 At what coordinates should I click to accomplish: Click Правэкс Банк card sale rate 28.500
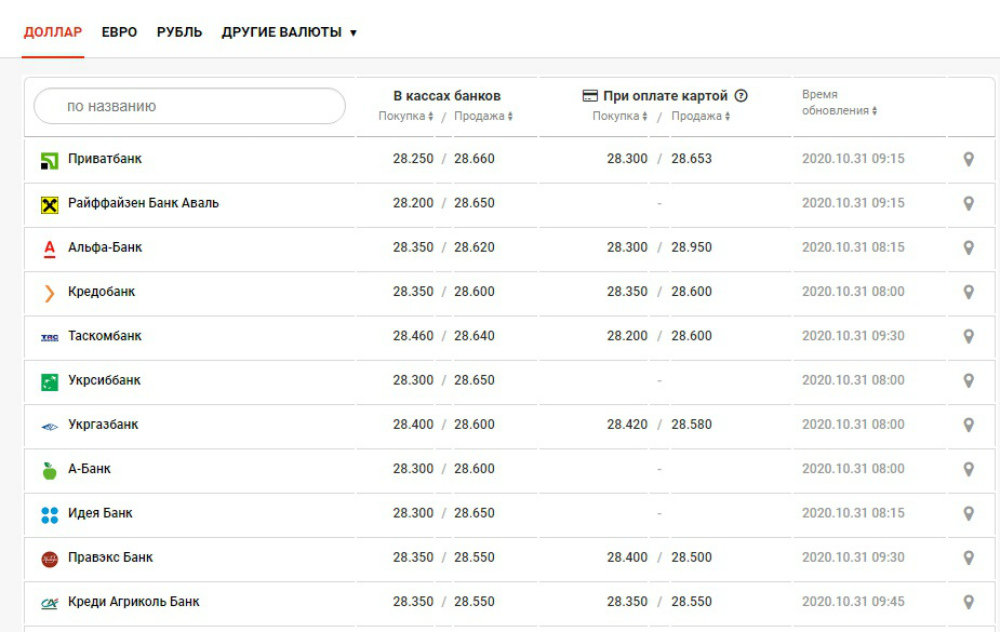(691, 557)
